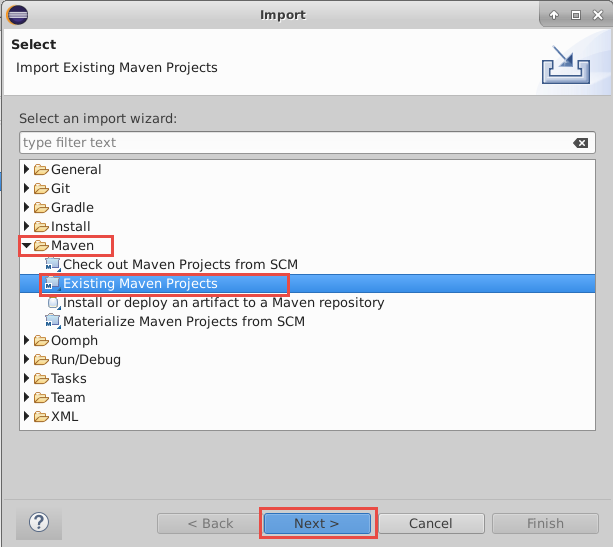Expand the General folder arrow

coord(27,169)
